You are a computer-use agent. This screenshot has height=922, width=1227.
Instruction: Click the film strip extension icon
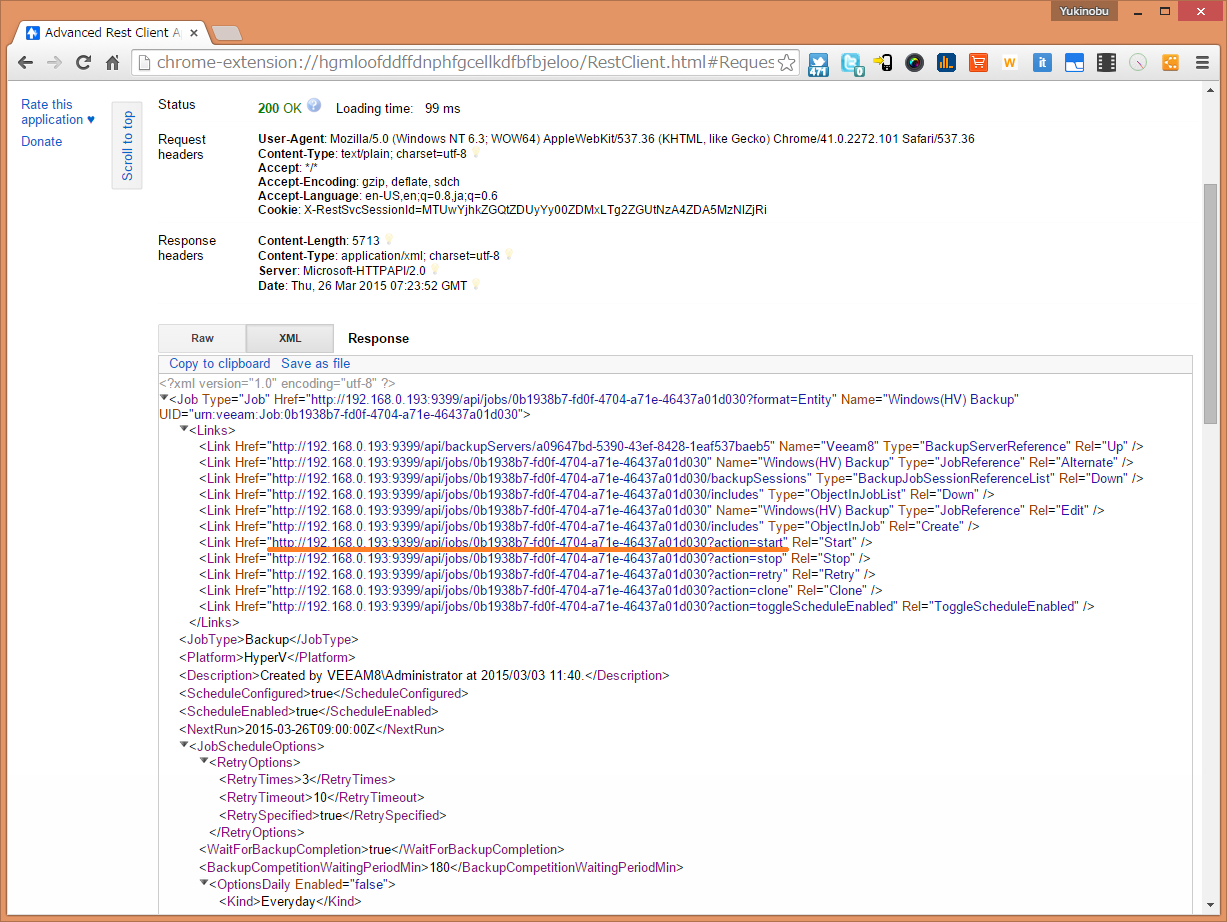click(1106, 63)
